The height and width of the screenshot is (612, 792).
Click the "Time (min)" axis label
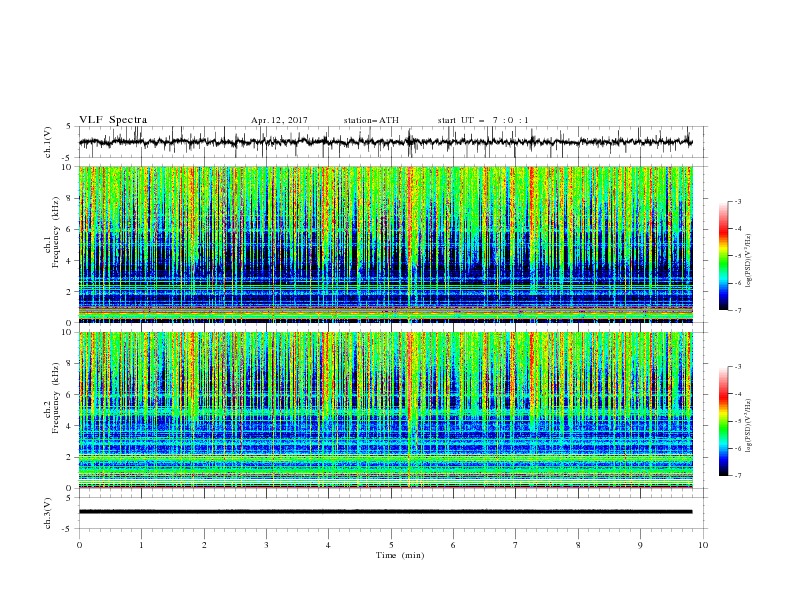click(400, 555)
